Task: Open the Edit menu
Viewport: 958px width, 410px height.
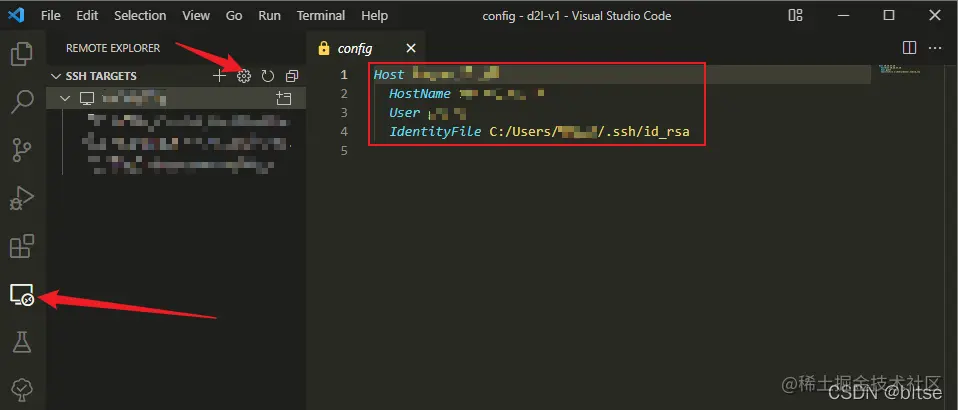Action: click(87, 15)
